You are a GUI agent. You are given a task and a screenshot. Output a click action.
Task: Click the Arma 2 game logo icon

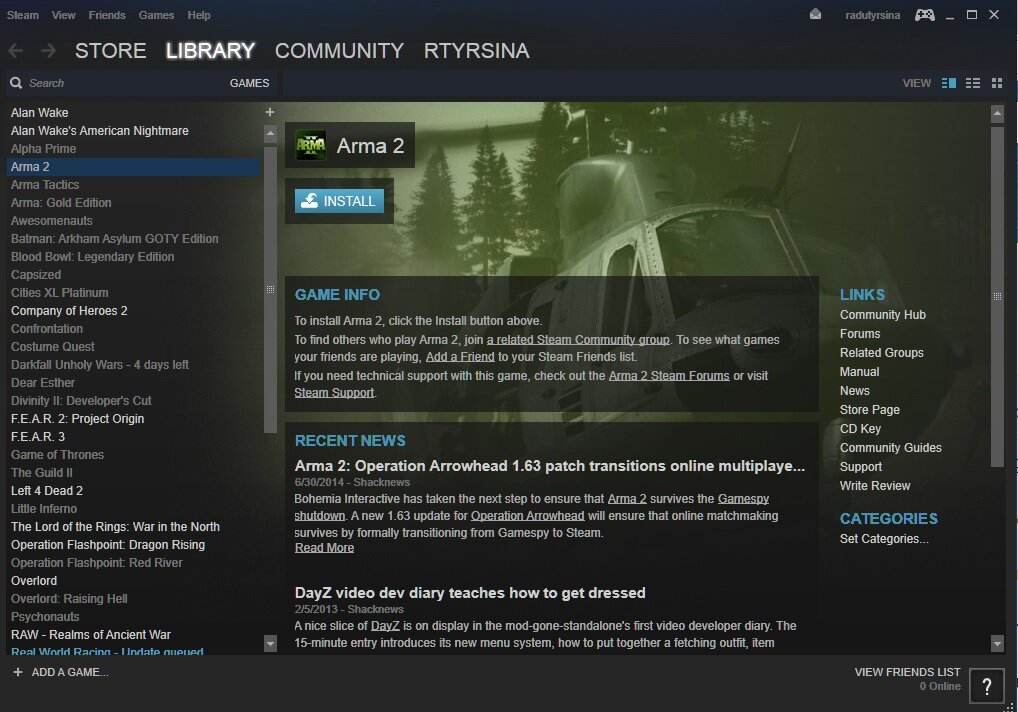pyautogui.click(x=311, y=145)
